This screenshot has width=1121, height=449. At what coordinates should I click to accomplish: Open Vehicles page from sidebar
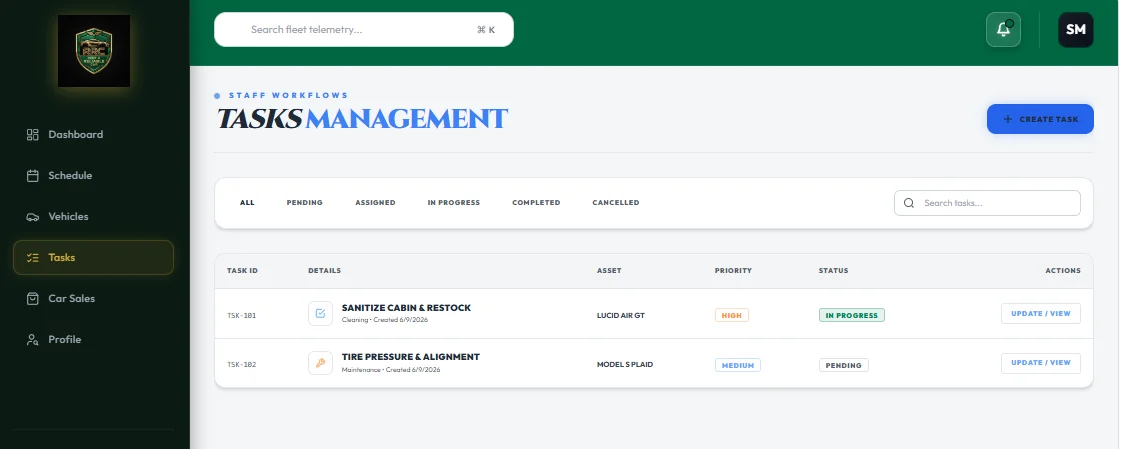[93, 217]
